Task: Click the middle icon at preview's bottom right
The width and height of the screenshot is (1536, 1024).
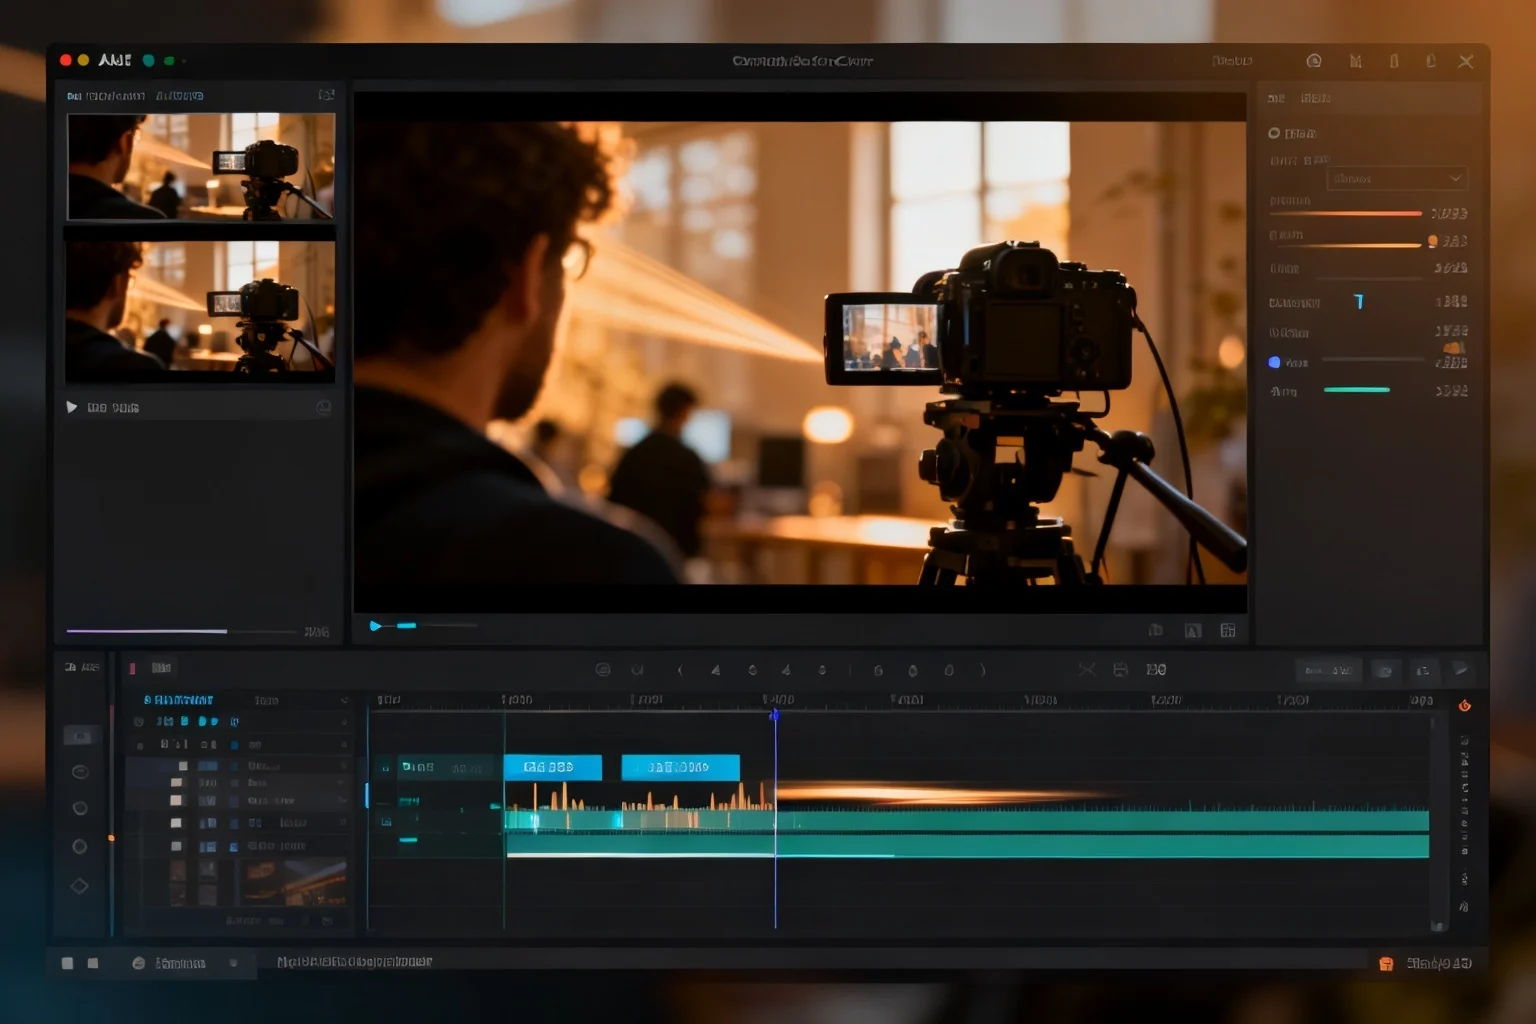Action: 1193,630
